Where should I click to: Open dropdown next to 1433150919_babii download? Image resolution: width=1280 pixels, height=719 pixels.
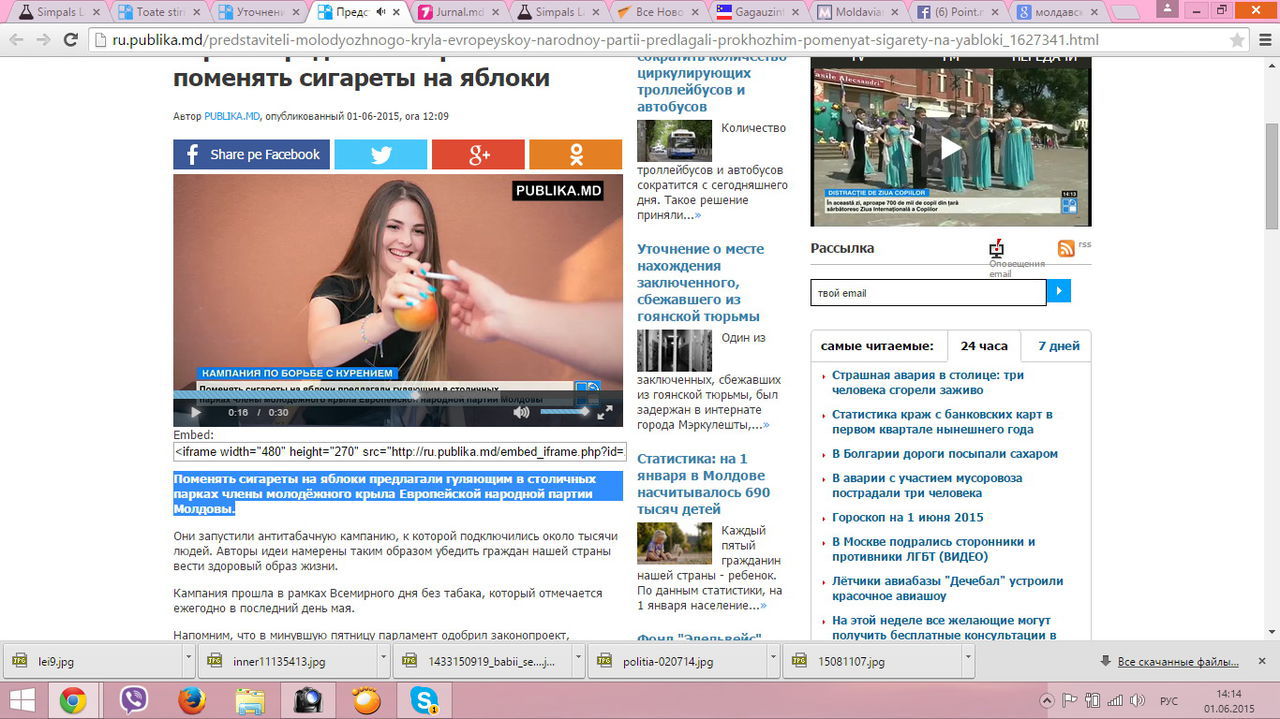click(578, 662)
